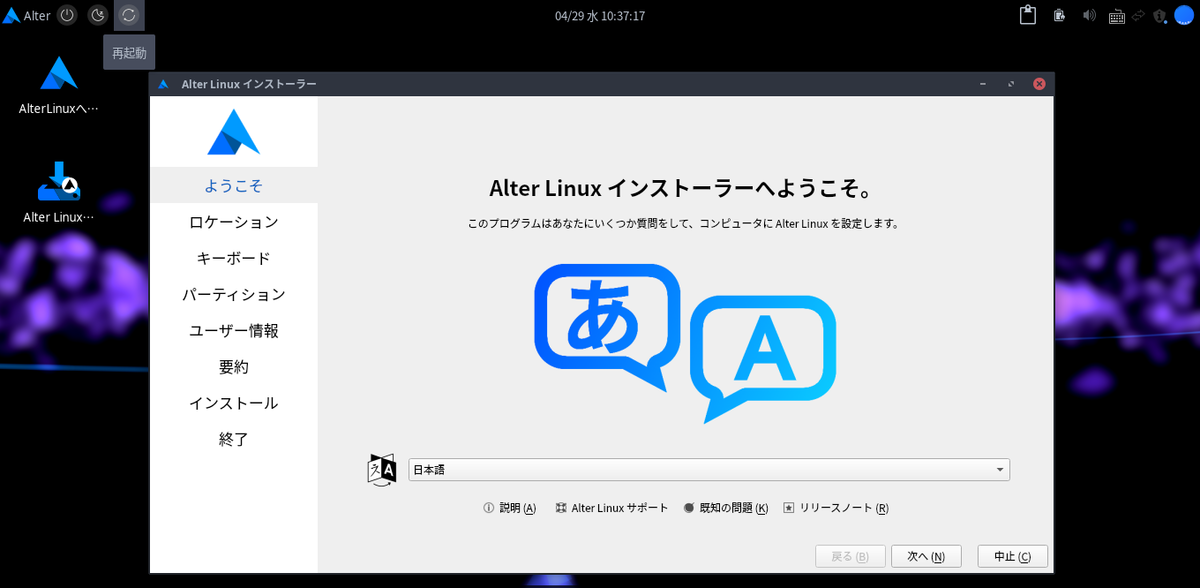Click the restart (再起動) icon in panel

point(129,15)
